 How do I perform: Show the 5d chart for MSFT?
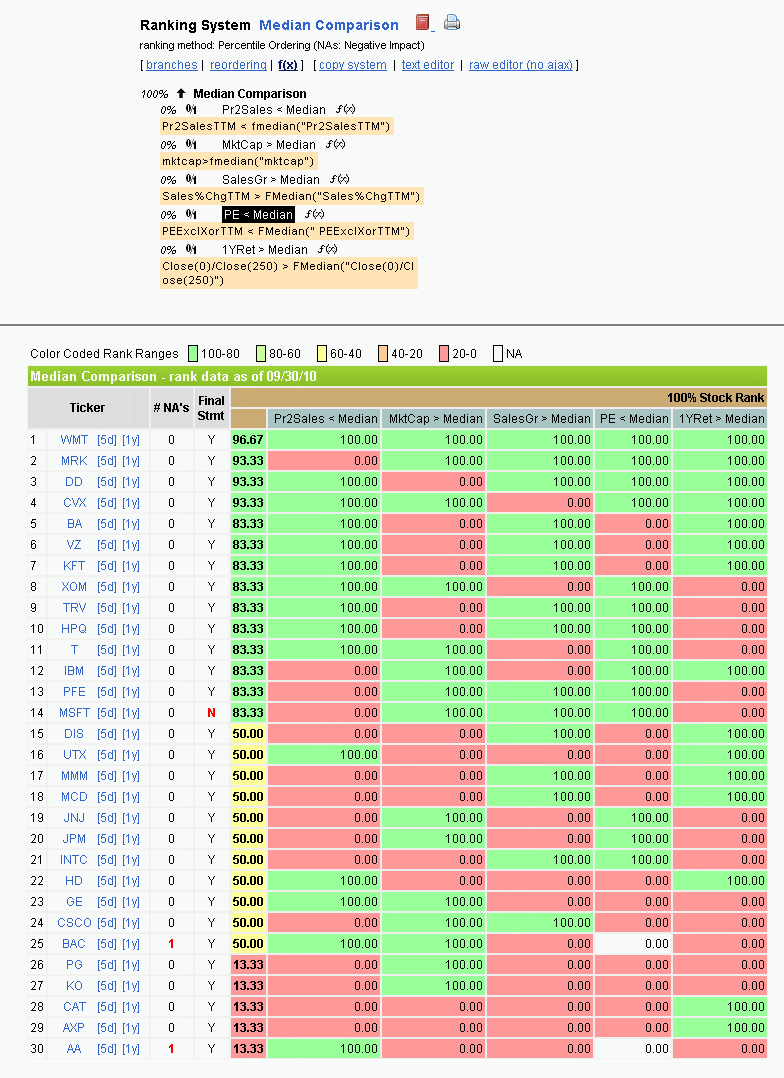click(106, 713)
